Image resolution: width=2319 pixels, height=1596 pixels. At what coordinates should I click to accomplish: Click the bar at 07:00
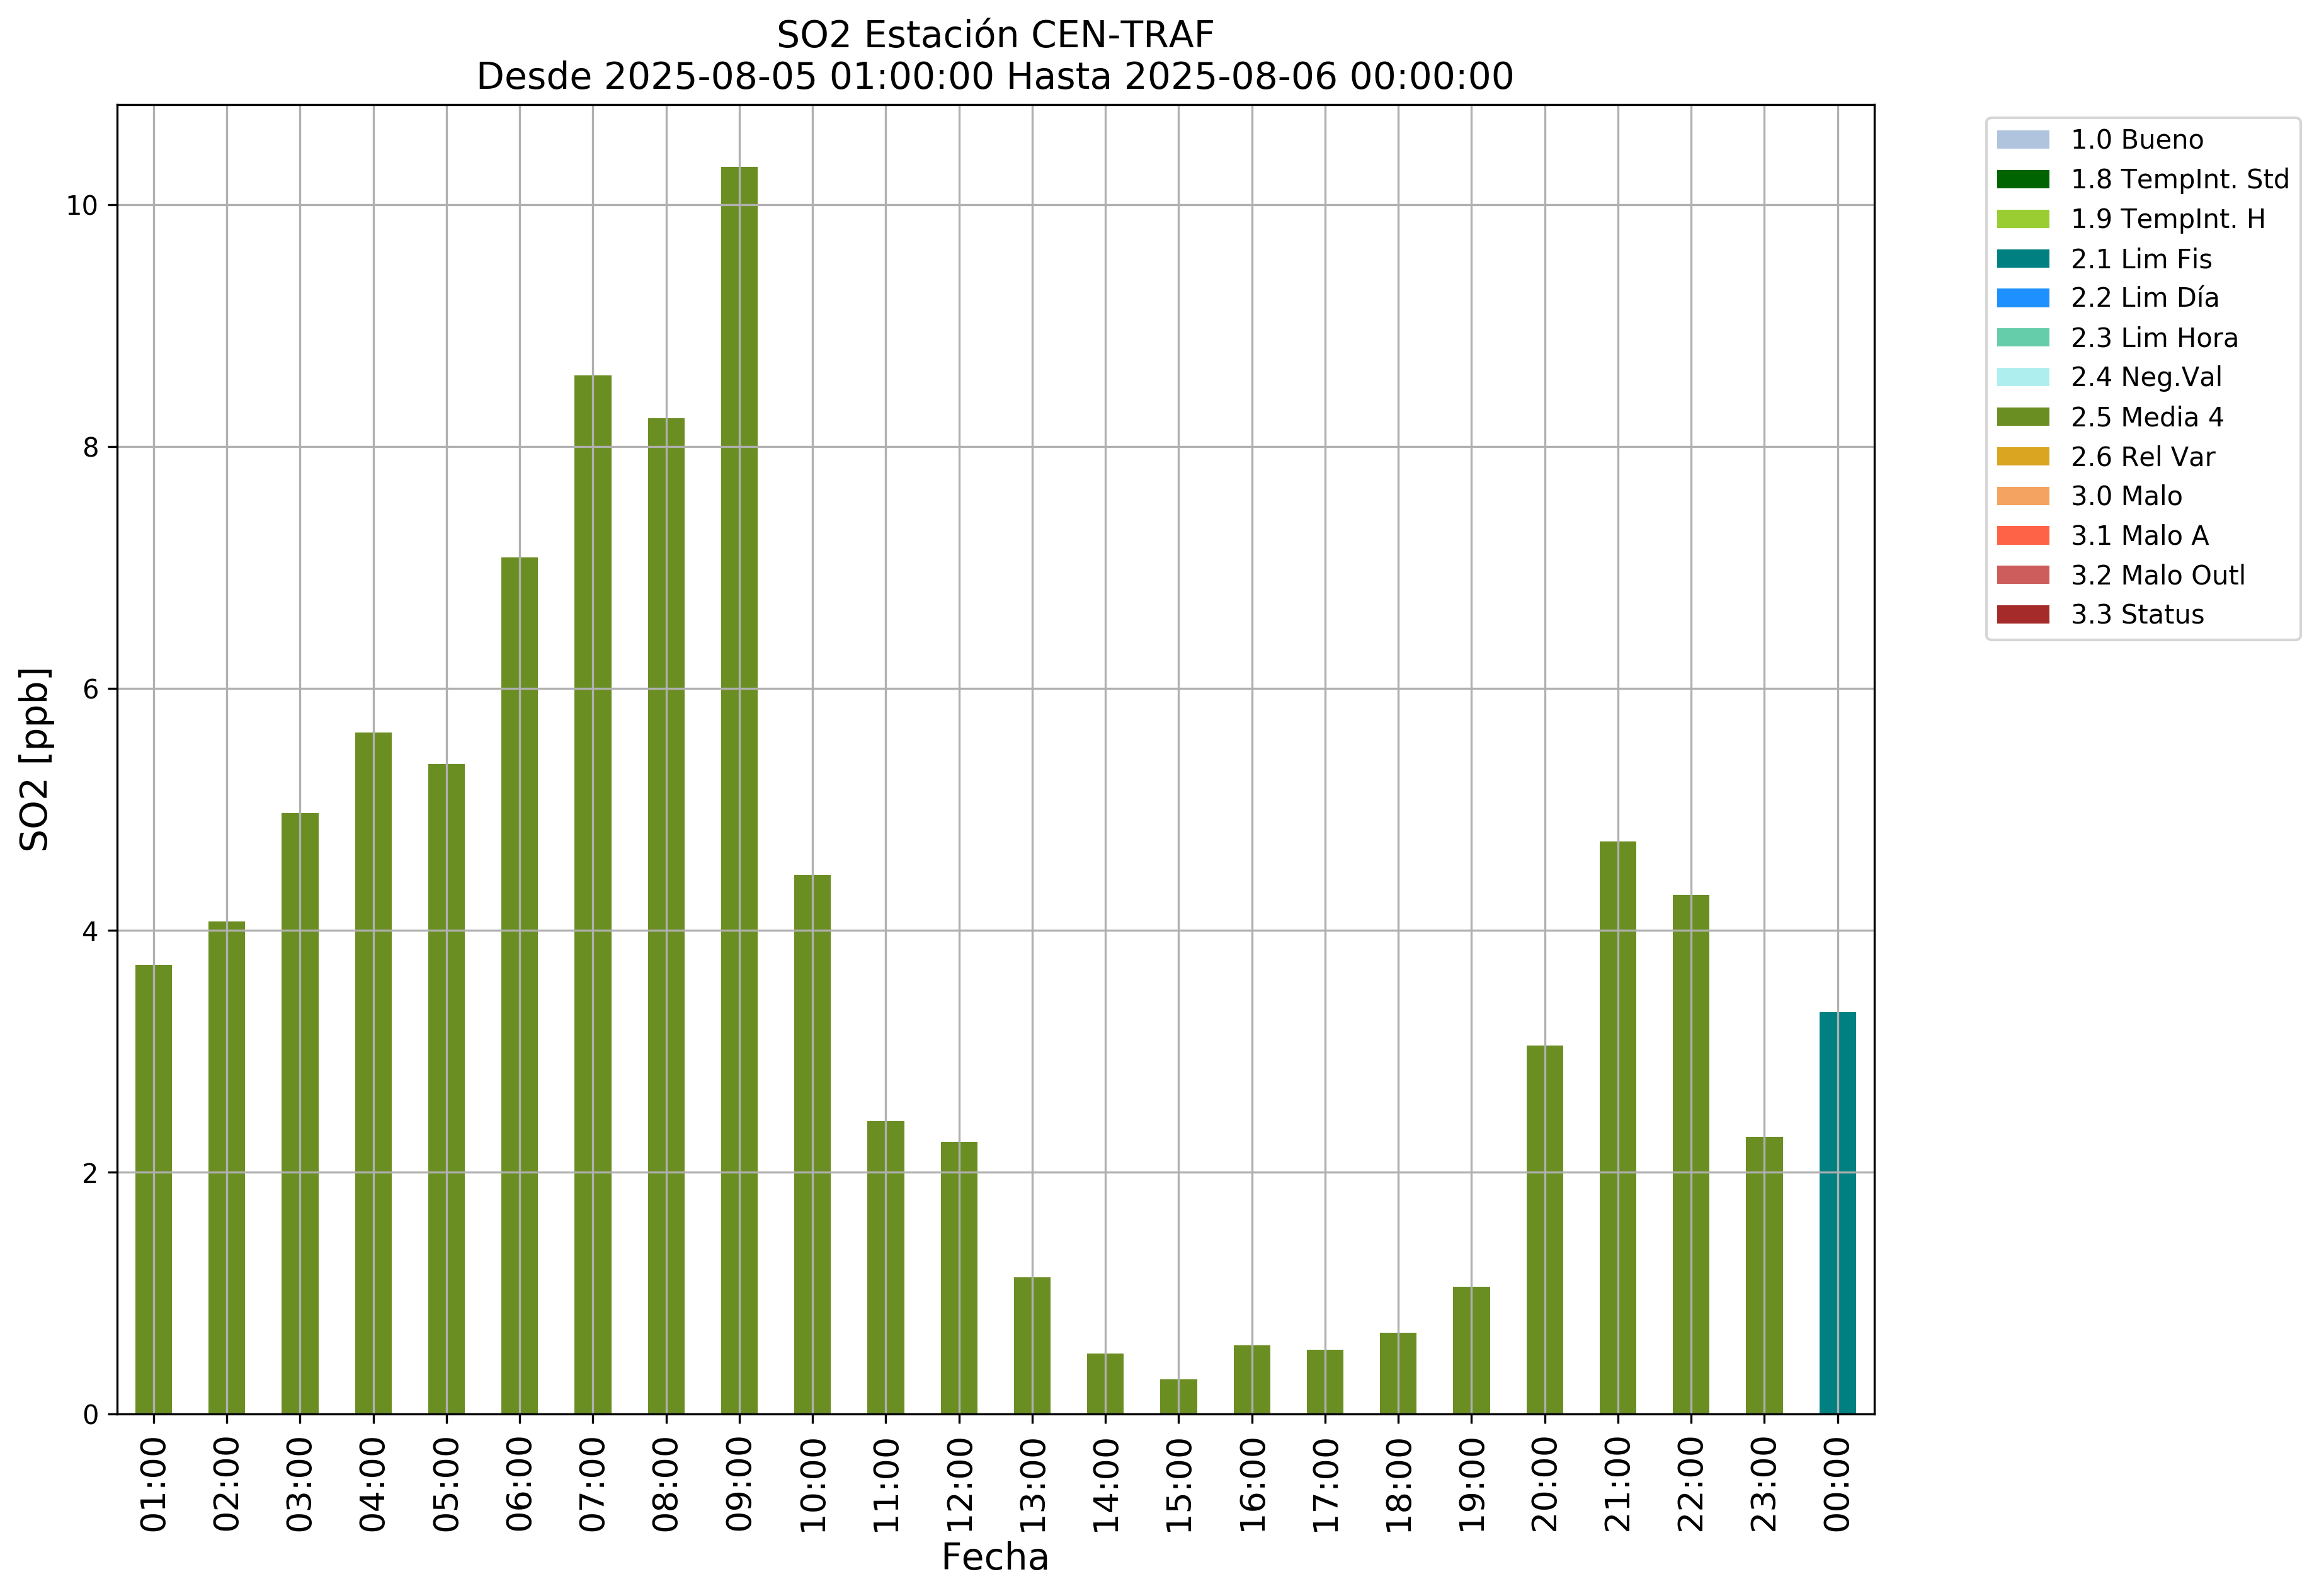pyautogui.click(x=593, y=895)
